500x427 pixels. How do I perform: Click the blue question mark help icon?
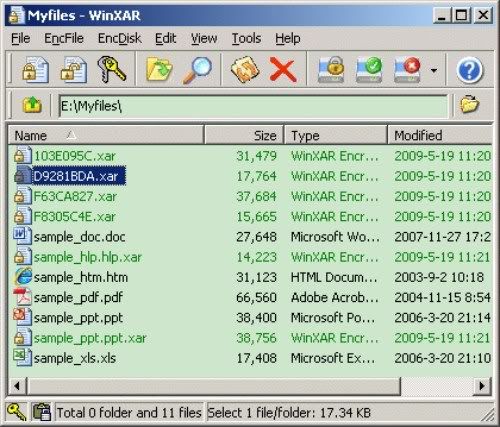[469, 70]
